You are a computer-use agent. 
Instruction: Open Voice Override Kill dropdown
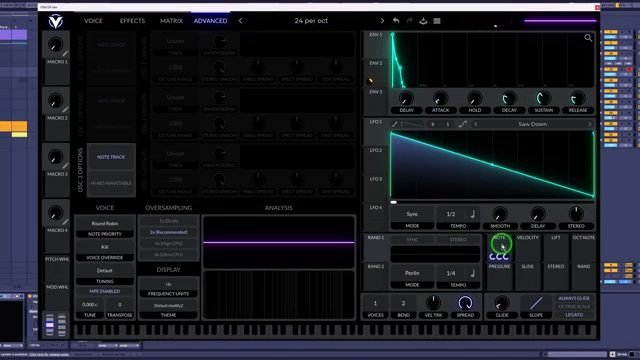click(x=105, y=247)
